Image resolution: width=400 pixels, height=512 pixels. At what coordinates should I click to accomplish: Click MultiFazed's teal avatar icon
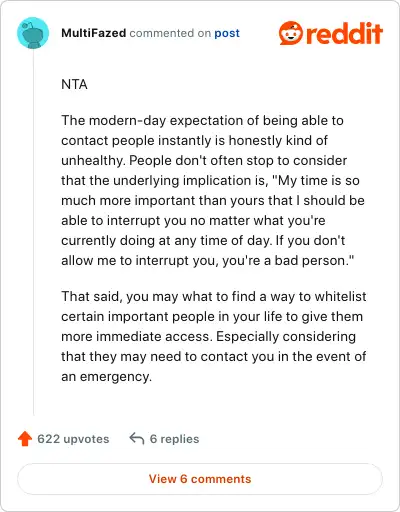coord(33,33)
